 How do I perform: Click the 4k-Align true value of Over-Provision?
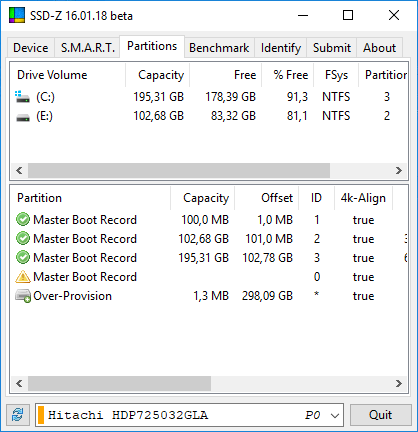[363, 296]
